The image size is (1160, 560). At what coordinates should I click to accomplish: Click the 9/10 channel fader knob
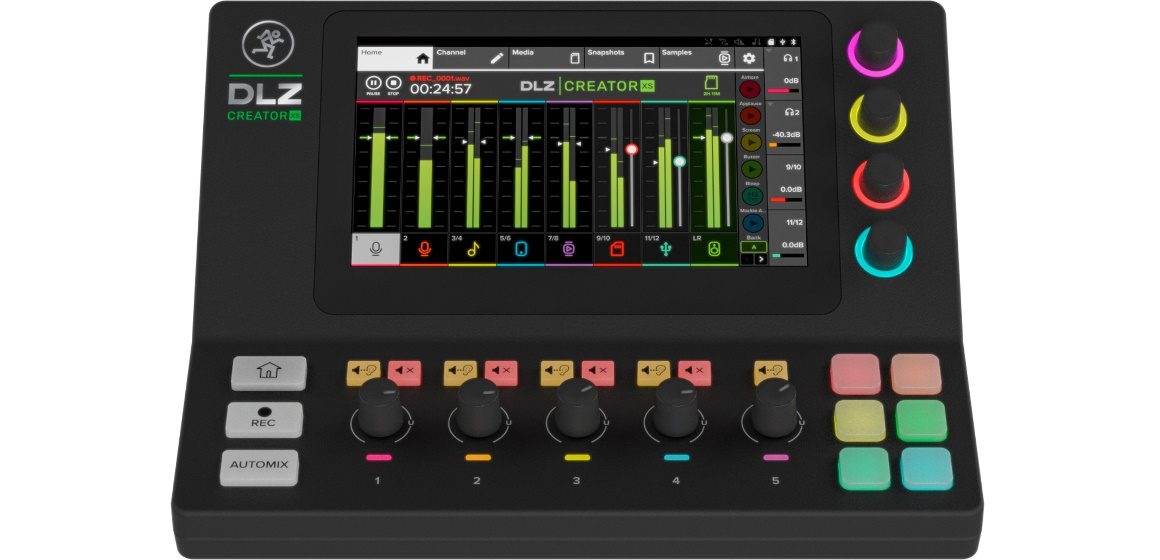[x=631, y=149]
